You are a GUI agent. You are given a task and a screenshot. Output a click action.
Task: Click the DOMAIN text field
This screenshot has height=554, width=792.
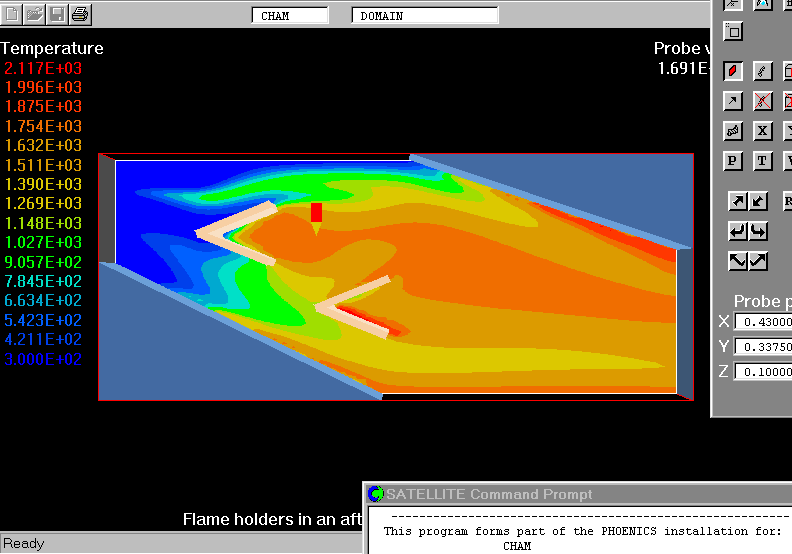pos(425,16)
